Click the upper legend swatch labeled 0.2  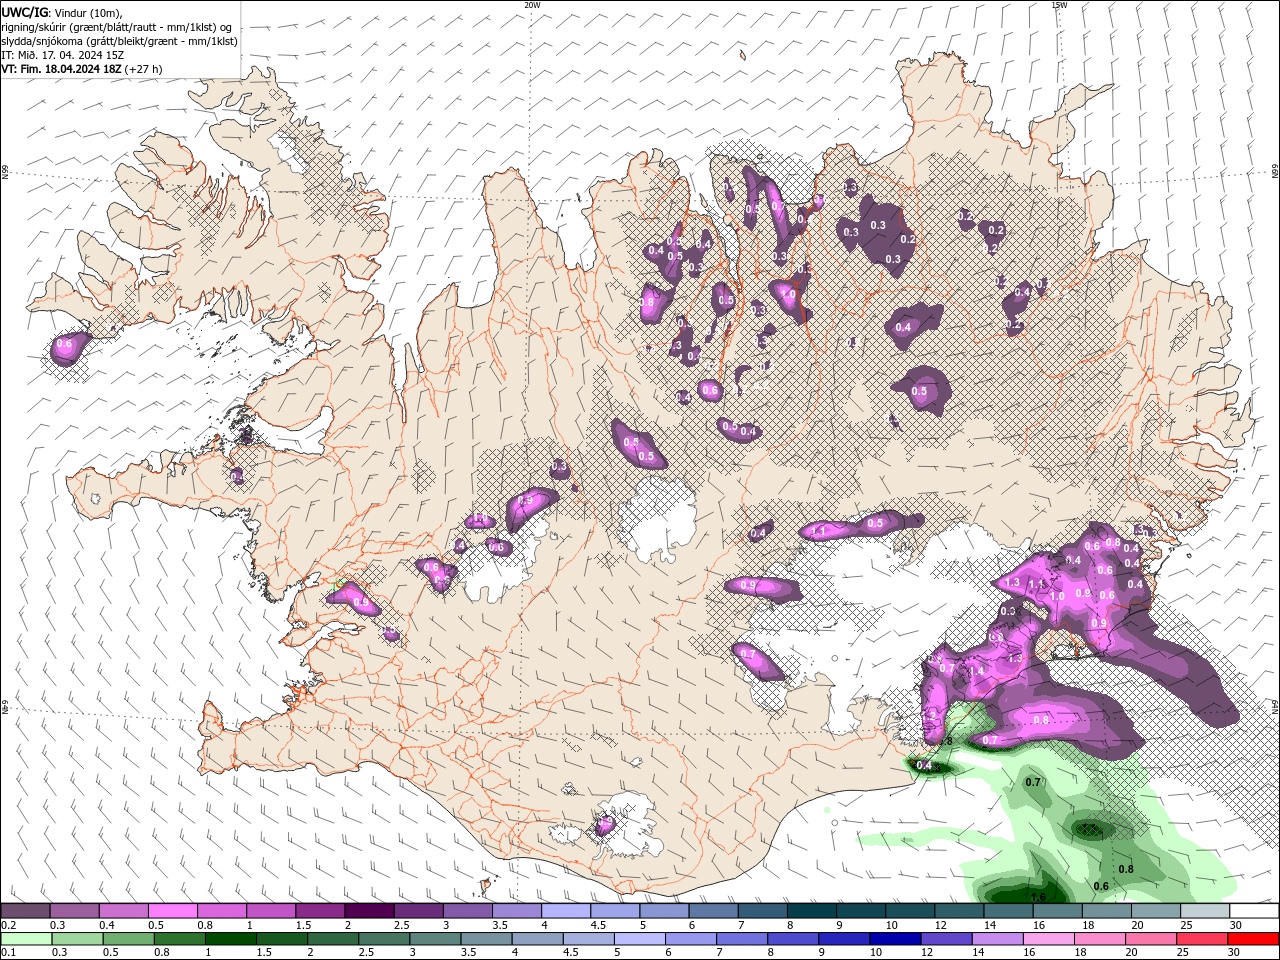25,911
